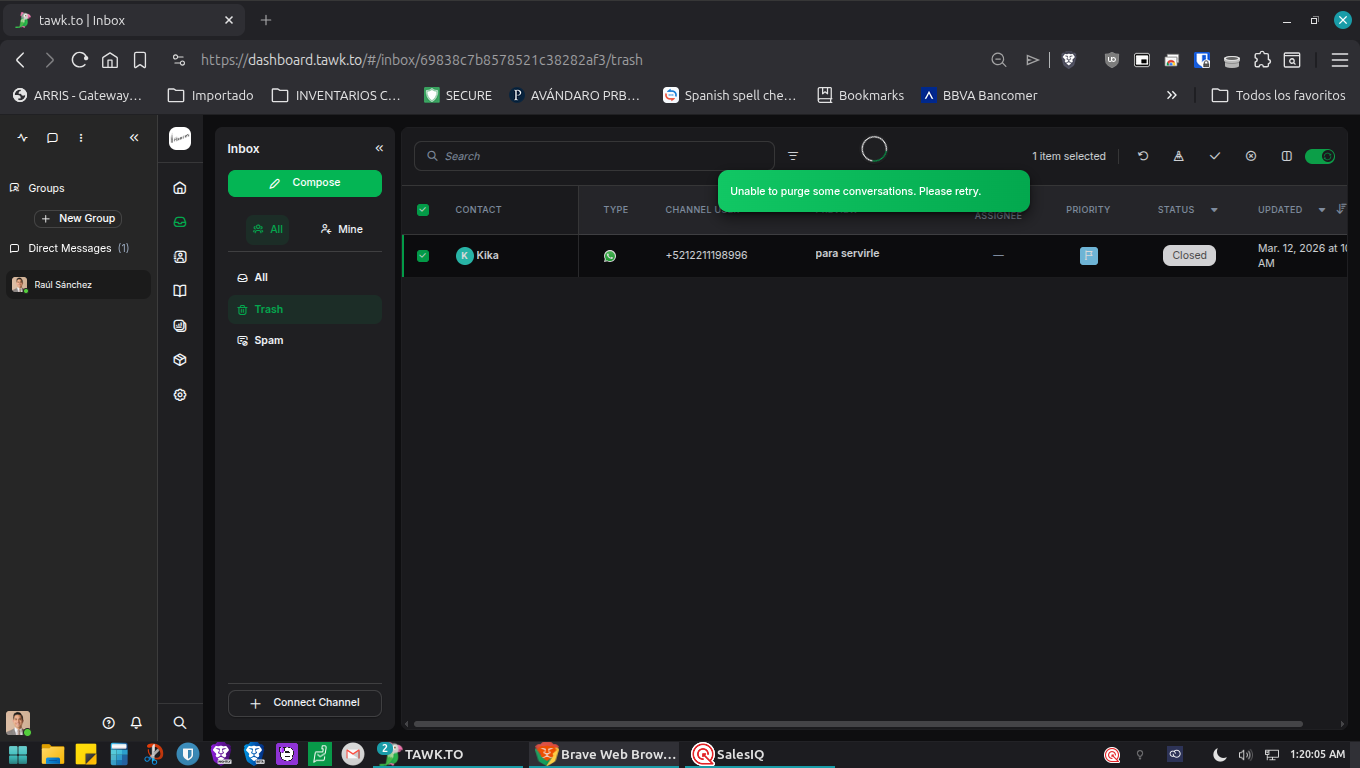Click the restore conversation icon in toolbar
Screen dimensions: 1360x768
[x=1143, y=156]
